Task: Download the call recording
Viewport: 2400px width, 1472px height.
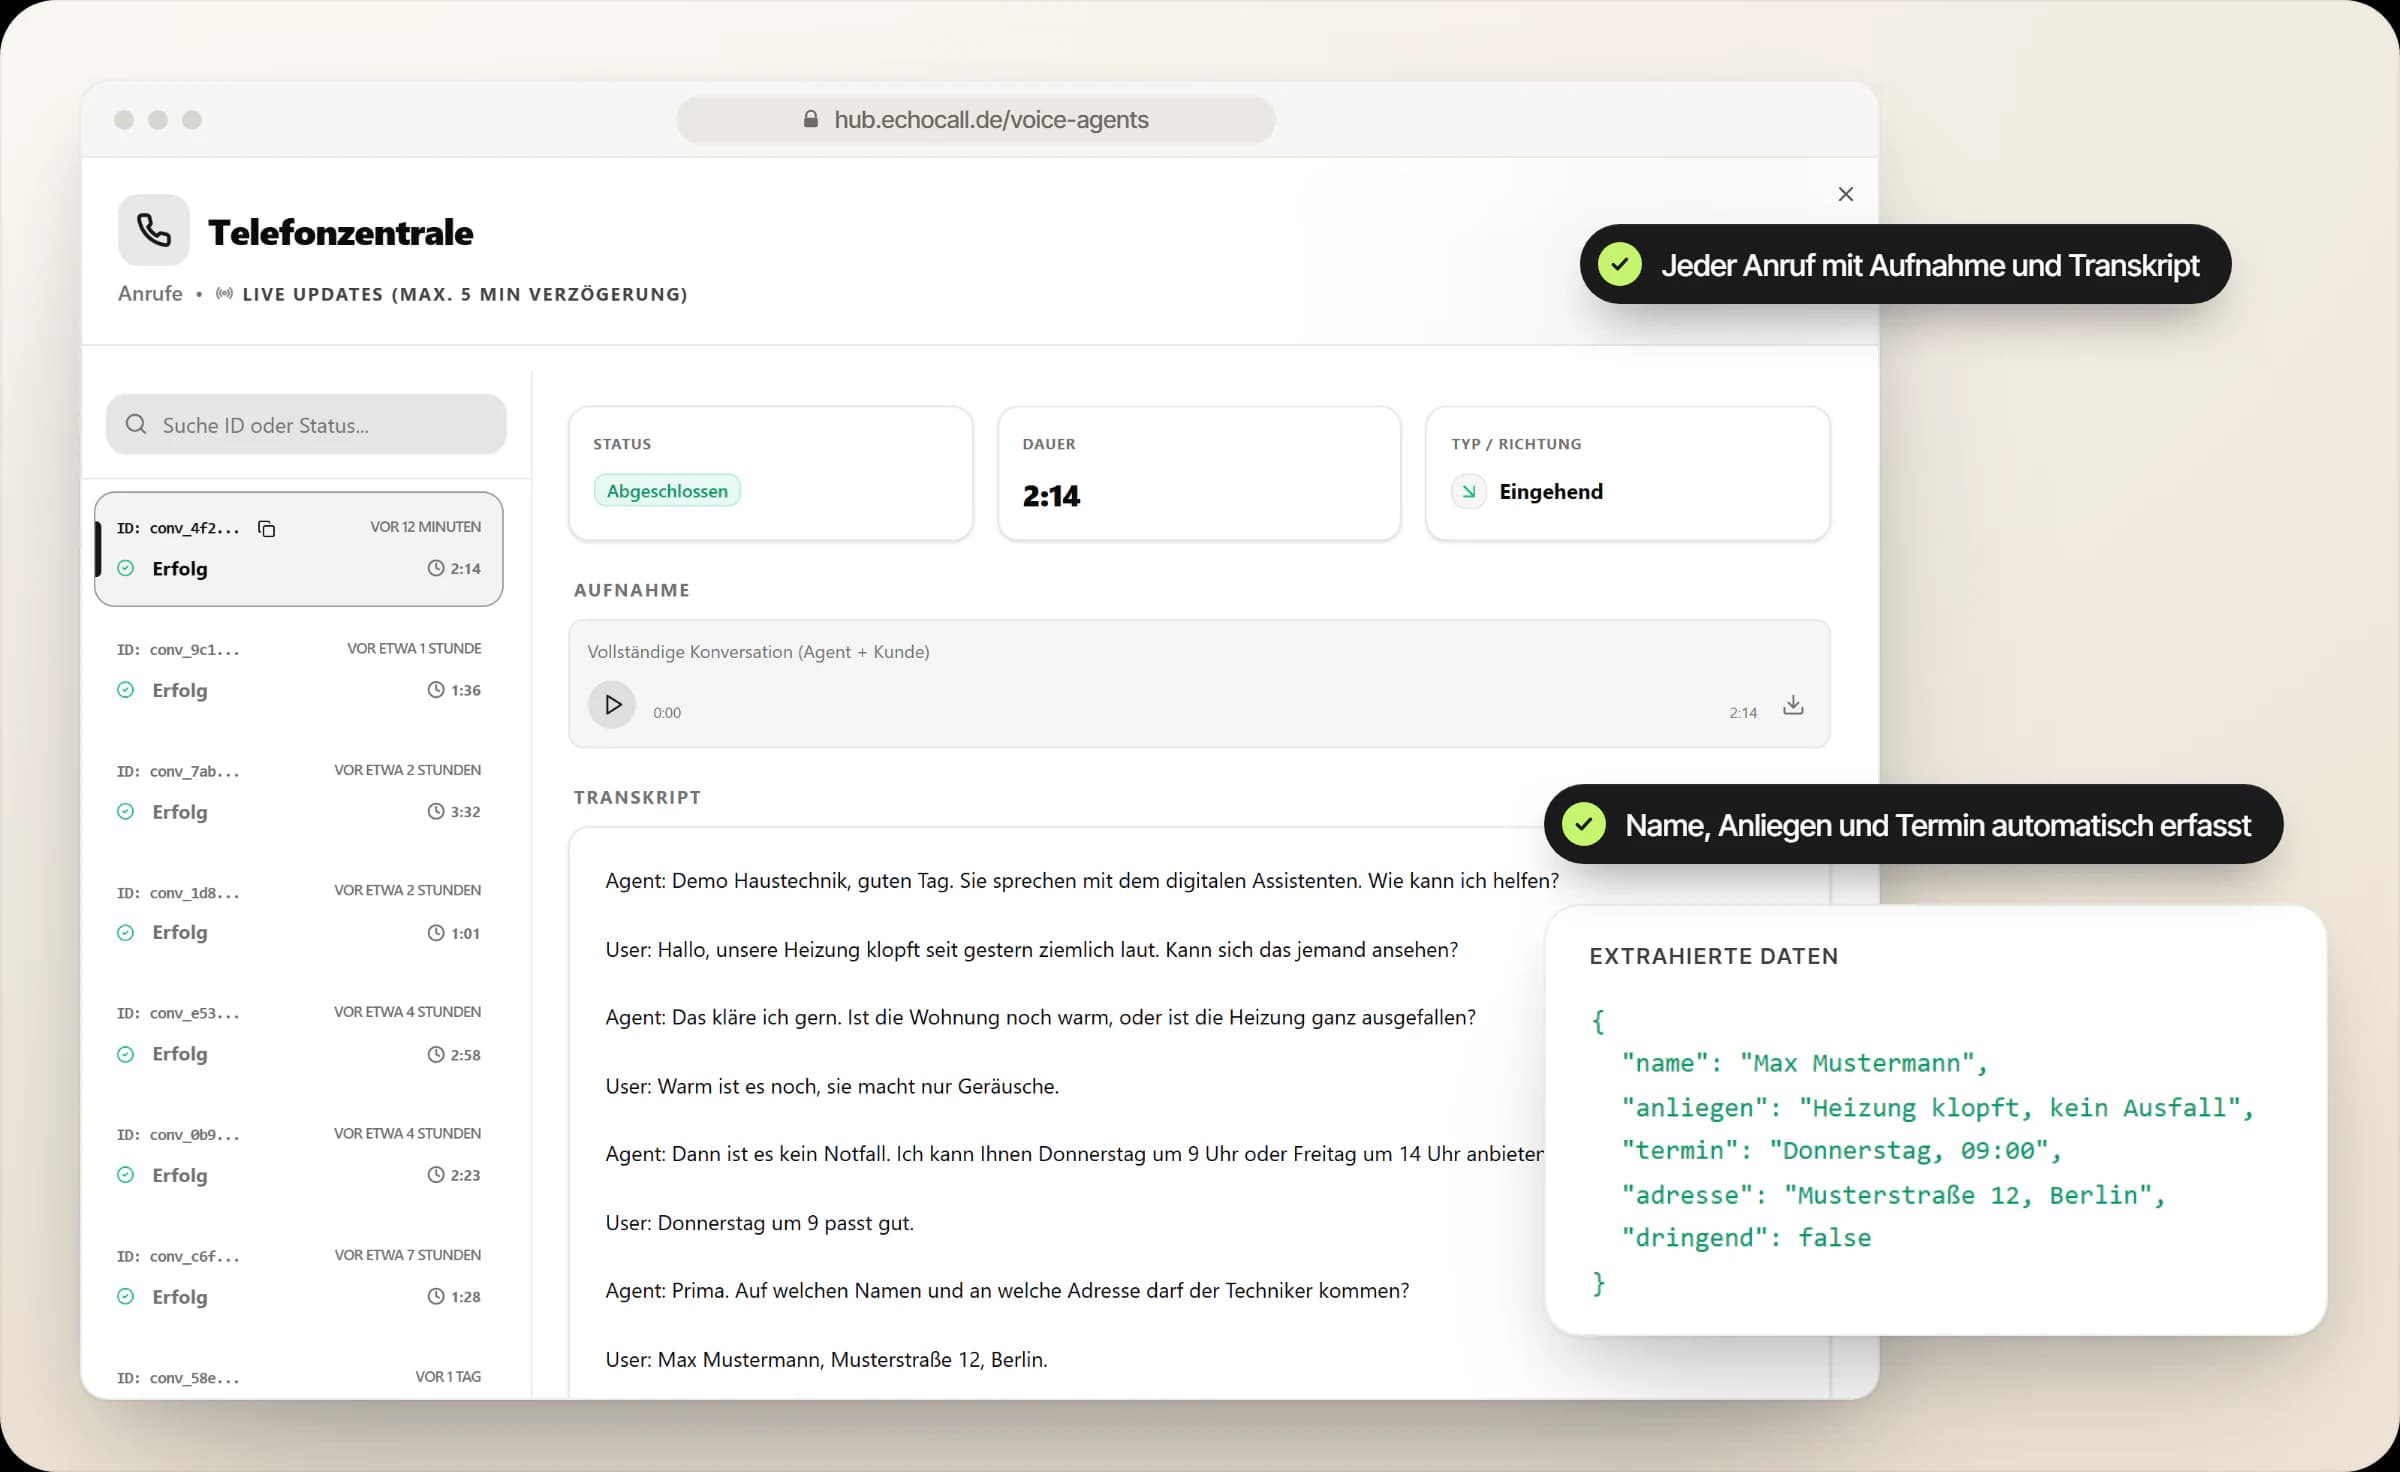Action: [x=1793, y=705]
